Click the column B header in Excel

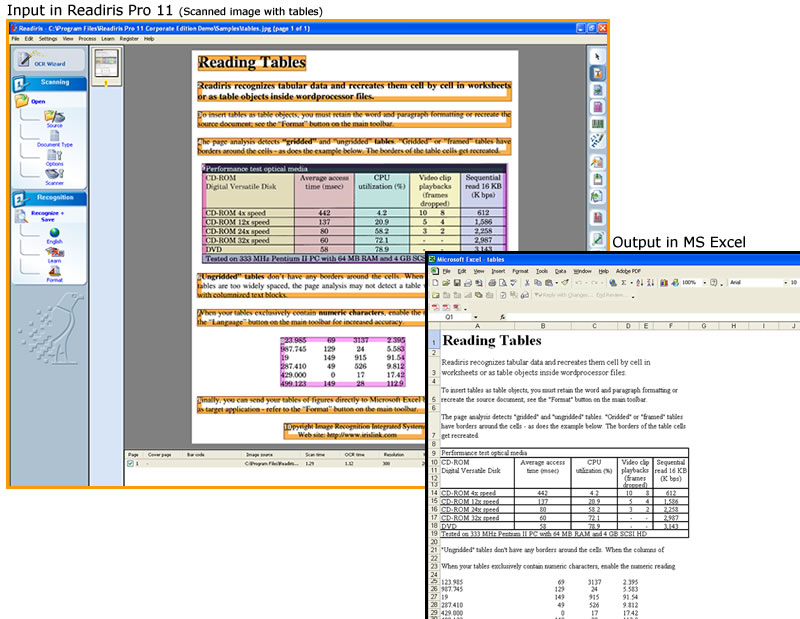tap(542, 325)
